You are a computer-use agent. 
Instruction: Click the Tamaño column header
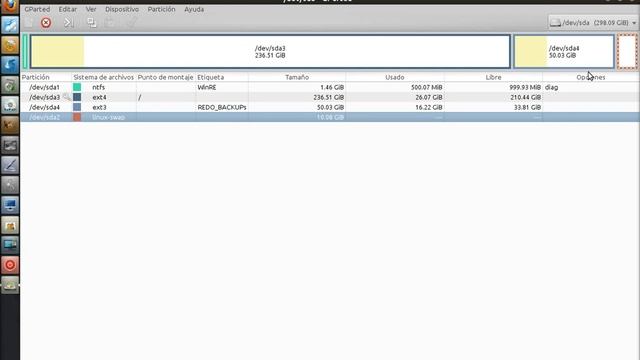coord(297,77)
